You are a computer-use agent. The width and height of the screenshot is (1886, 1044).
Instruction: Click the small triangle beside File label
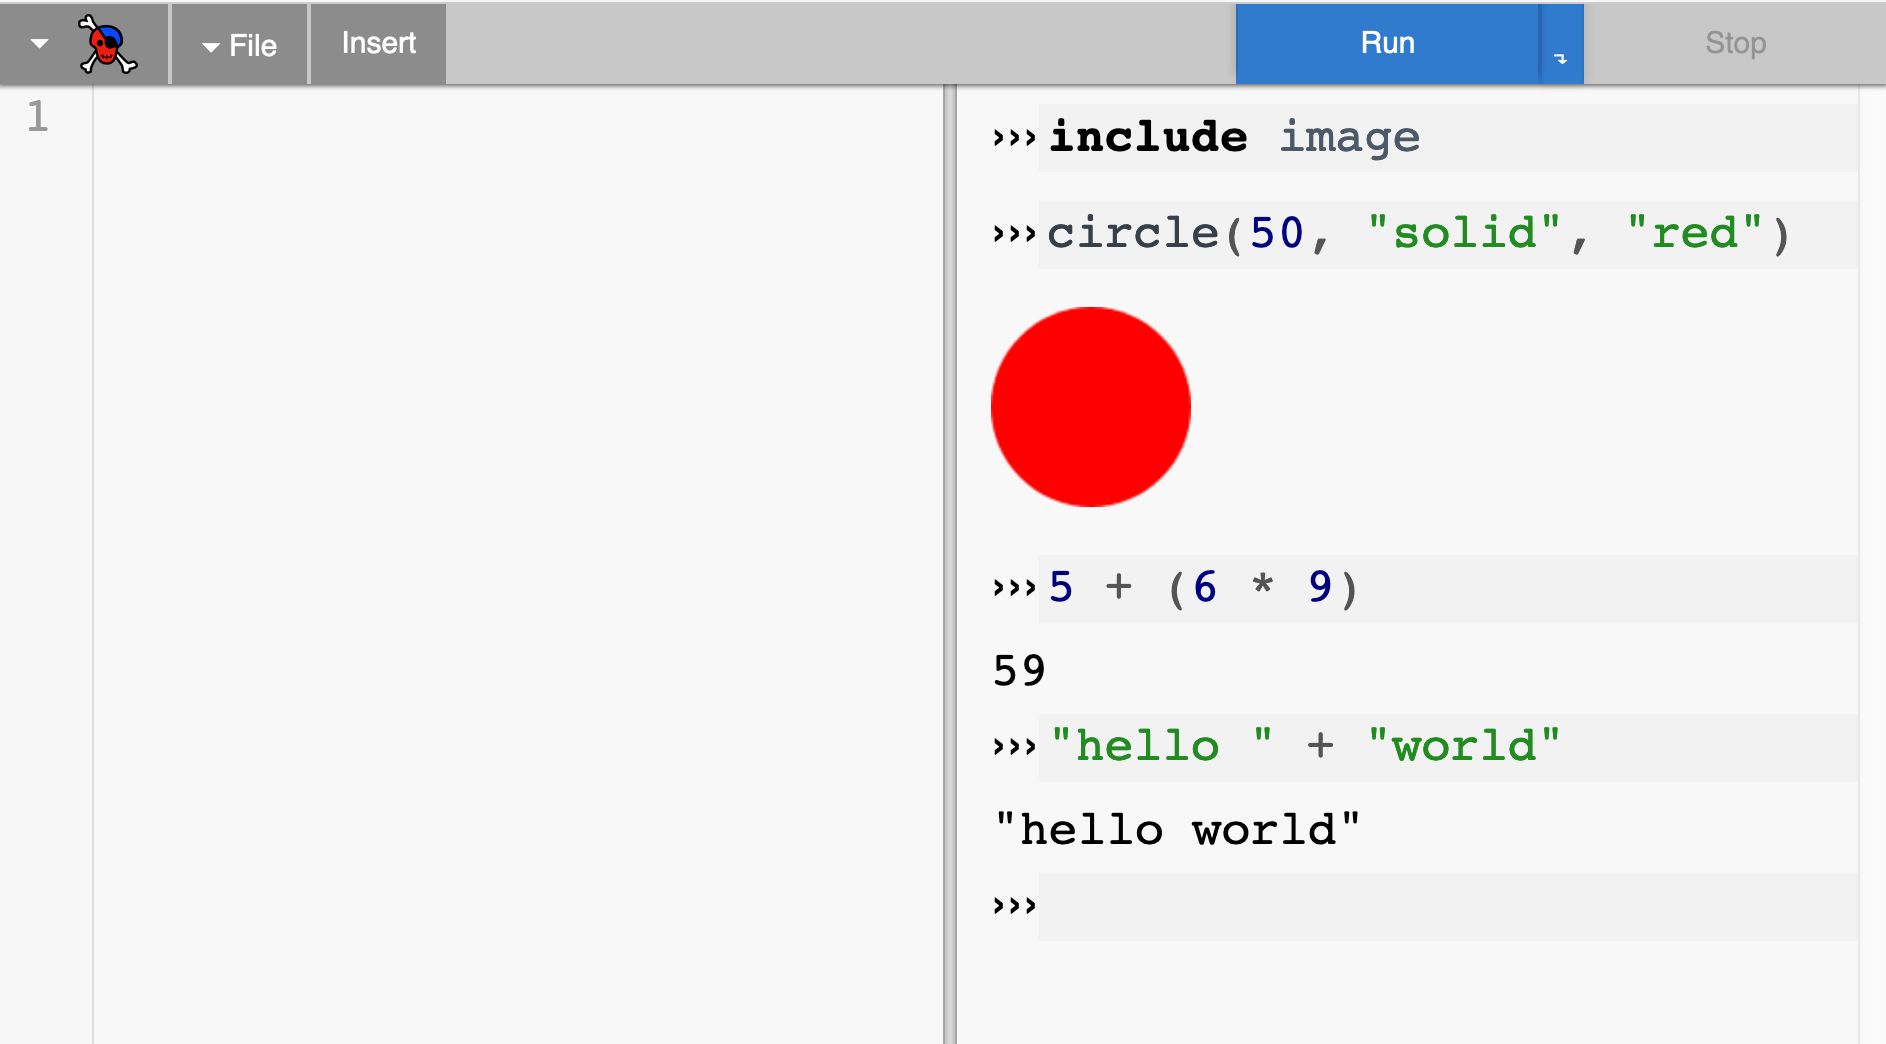(211, 47)
